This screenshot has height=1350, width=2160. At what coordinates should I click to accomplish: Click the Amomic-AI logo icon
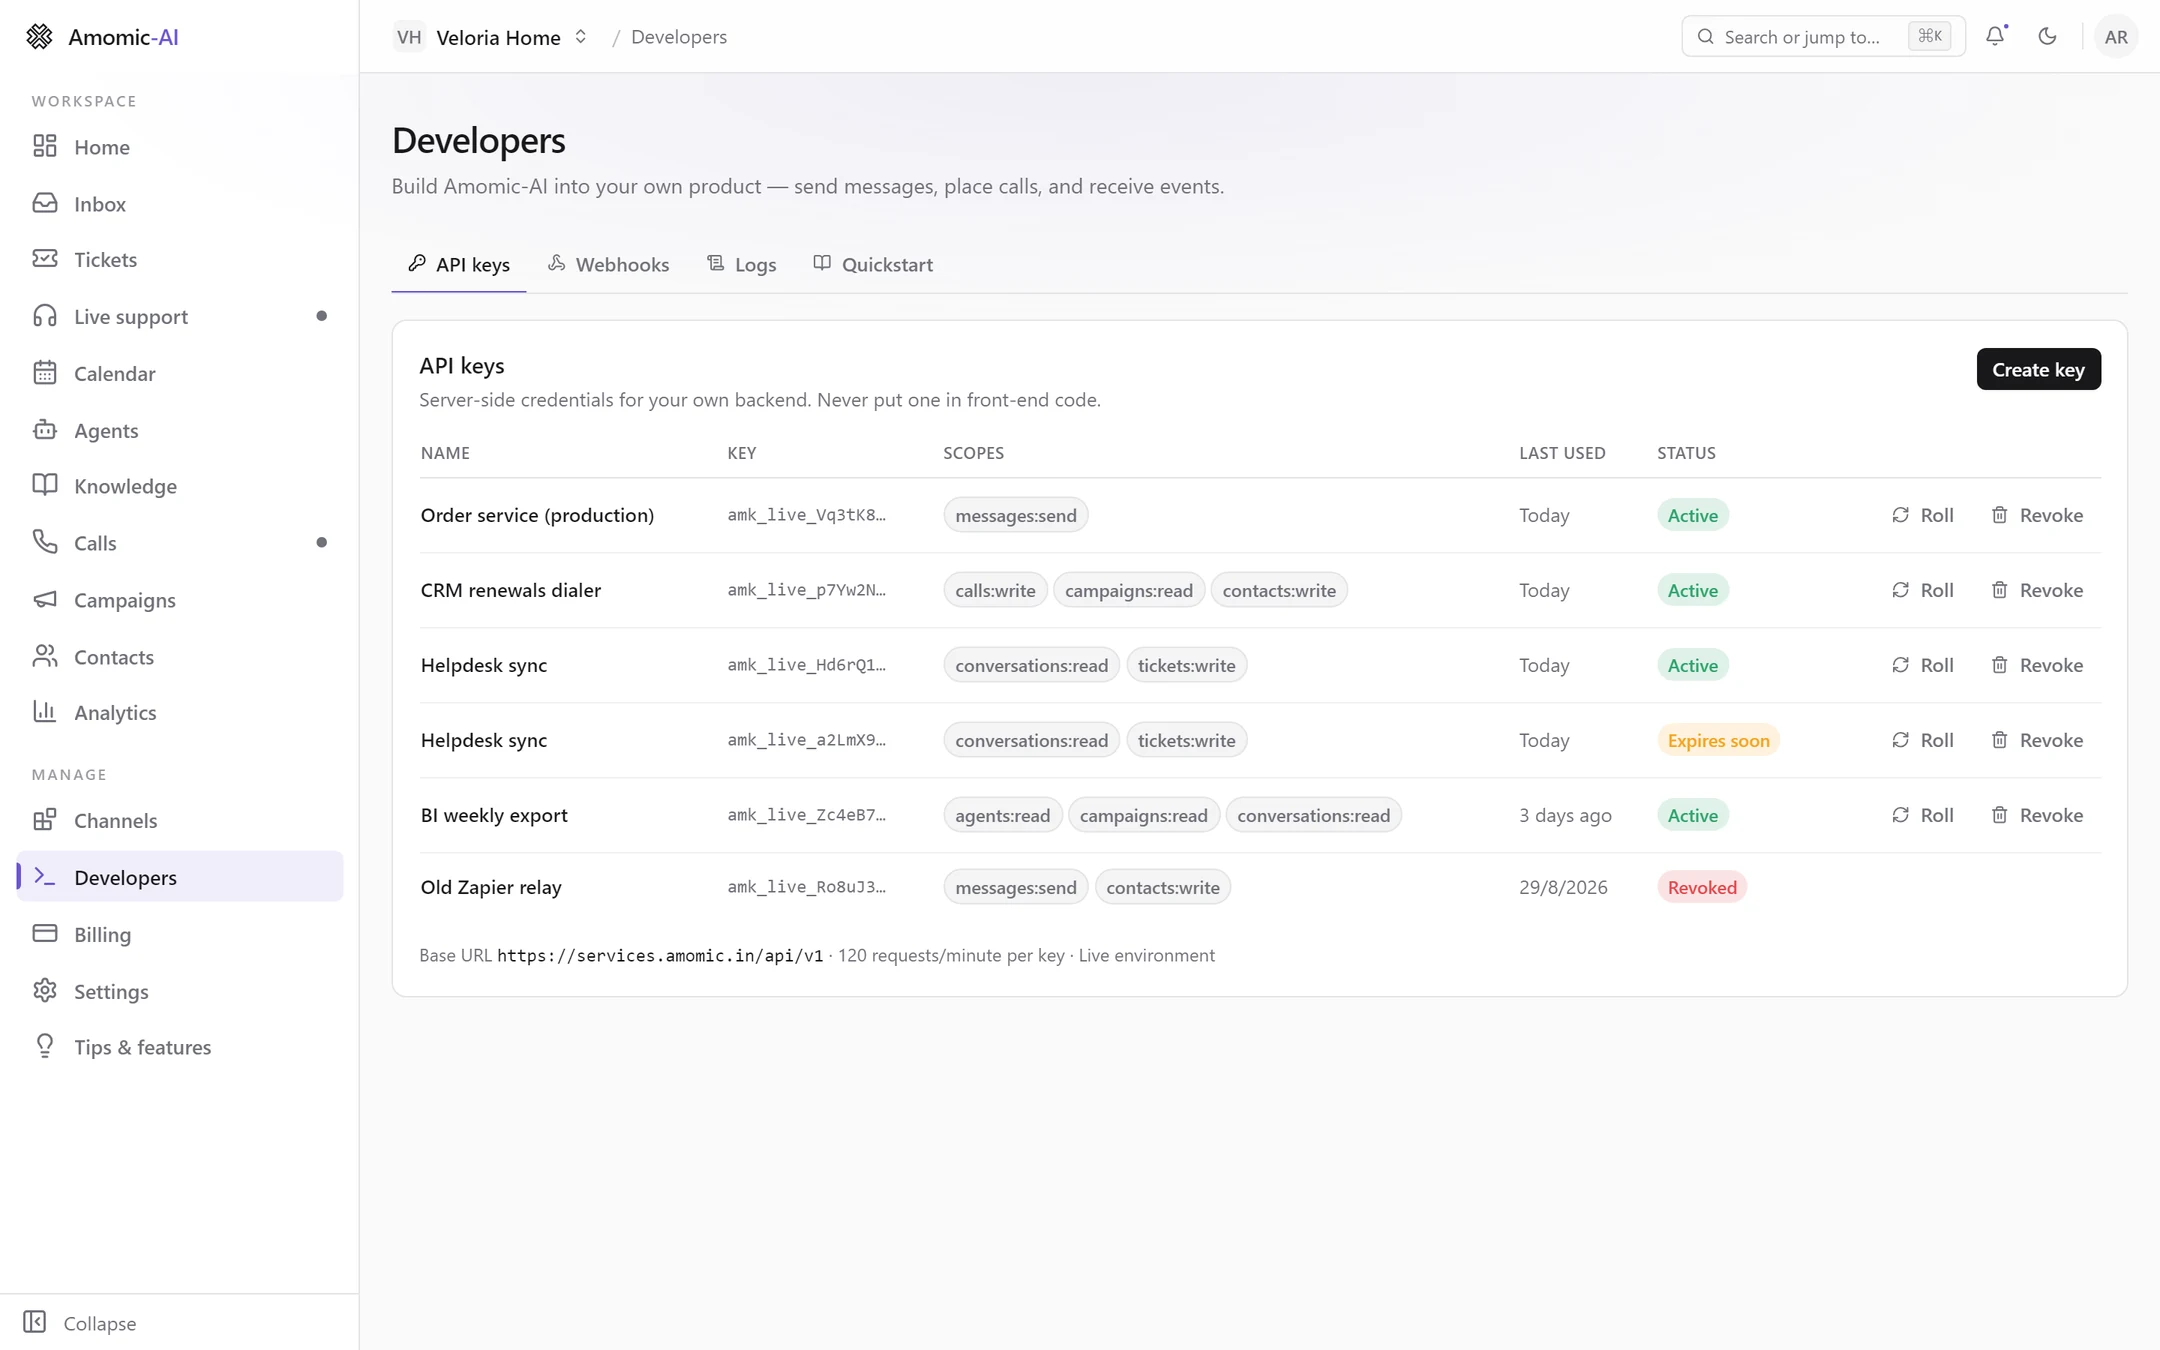click(x=39, y=37)
